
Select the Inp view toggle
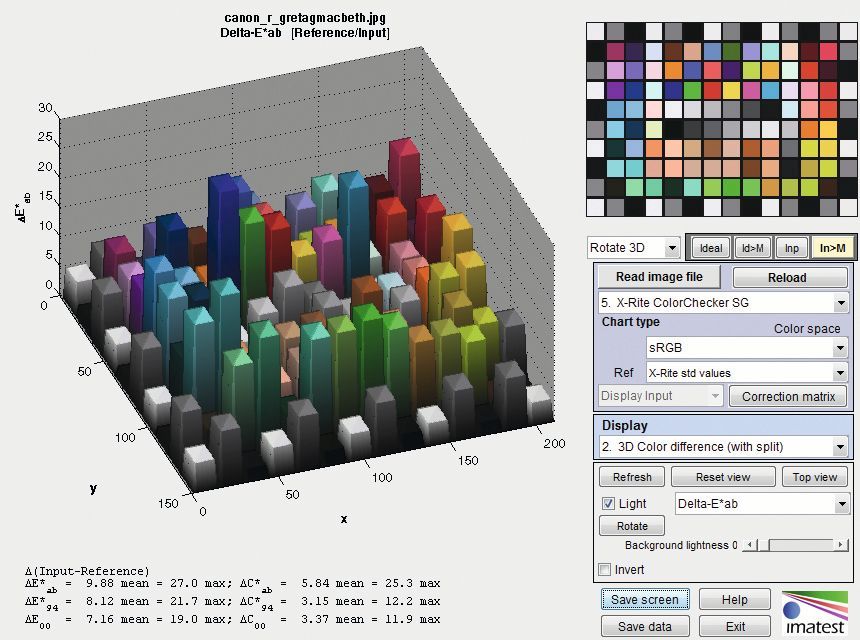pos(791,248)
